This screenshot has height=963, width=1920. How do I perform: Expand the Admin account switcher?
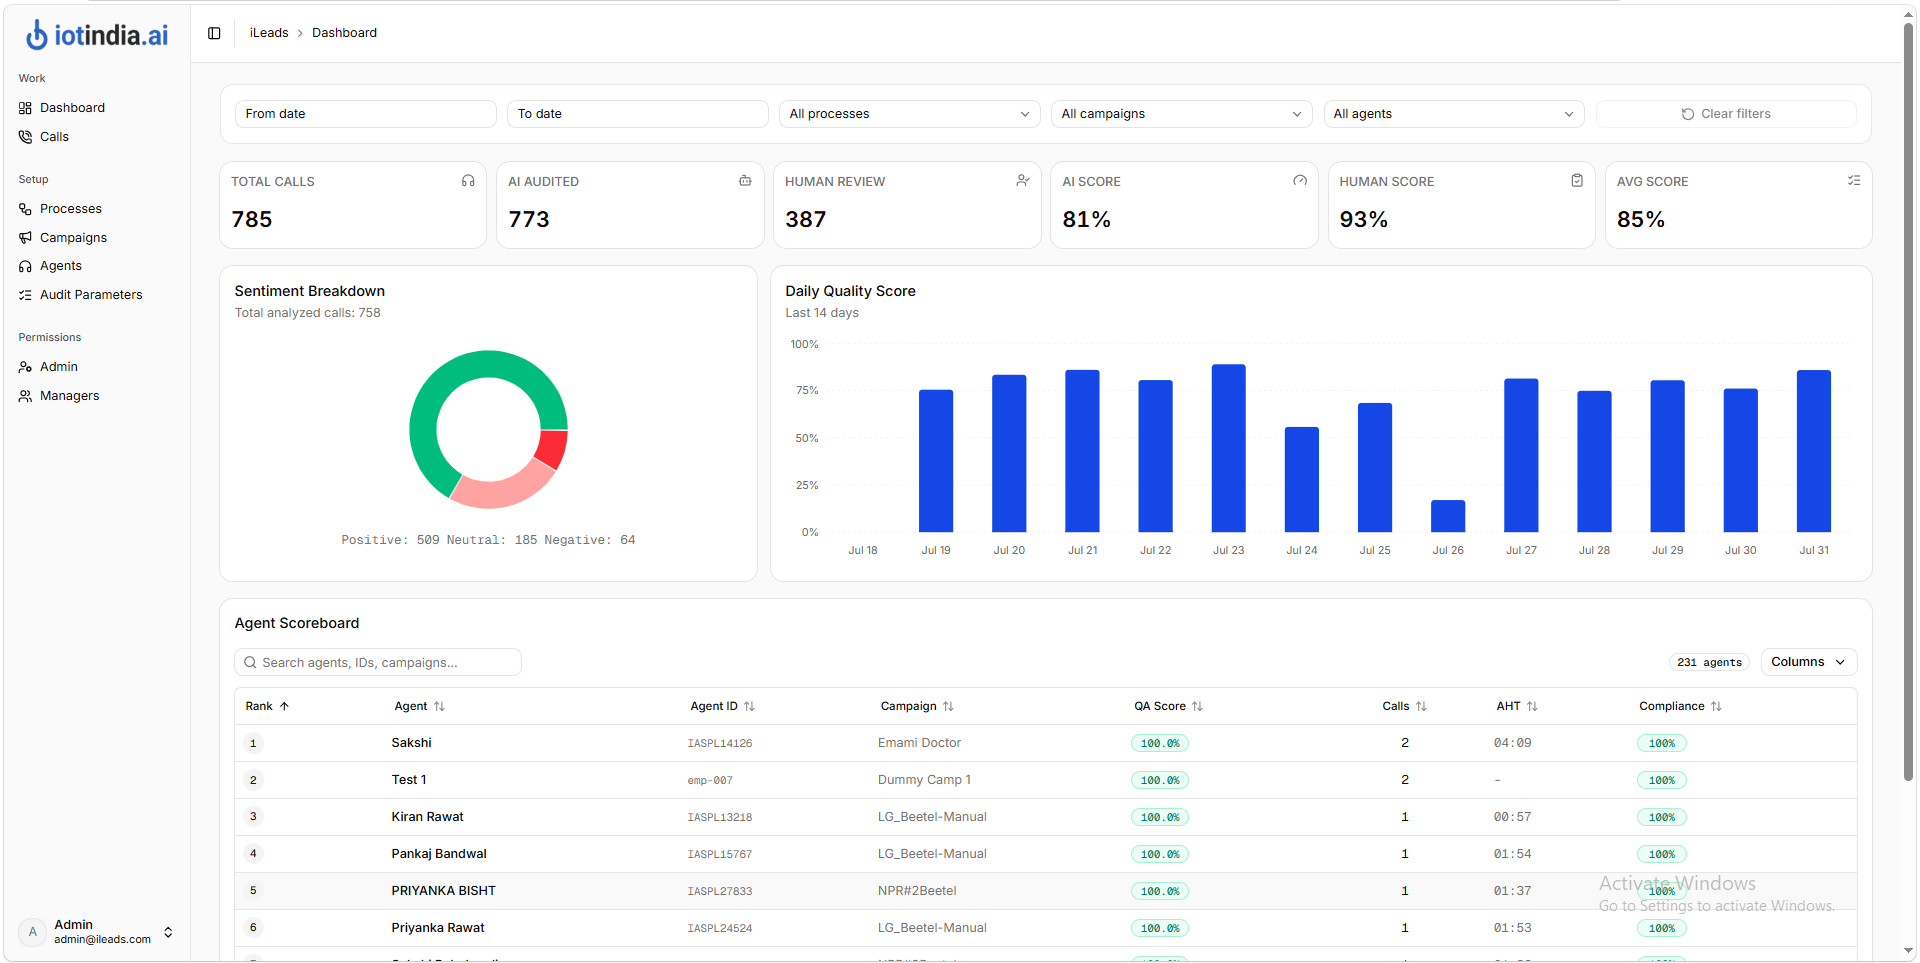pos(96,932)
